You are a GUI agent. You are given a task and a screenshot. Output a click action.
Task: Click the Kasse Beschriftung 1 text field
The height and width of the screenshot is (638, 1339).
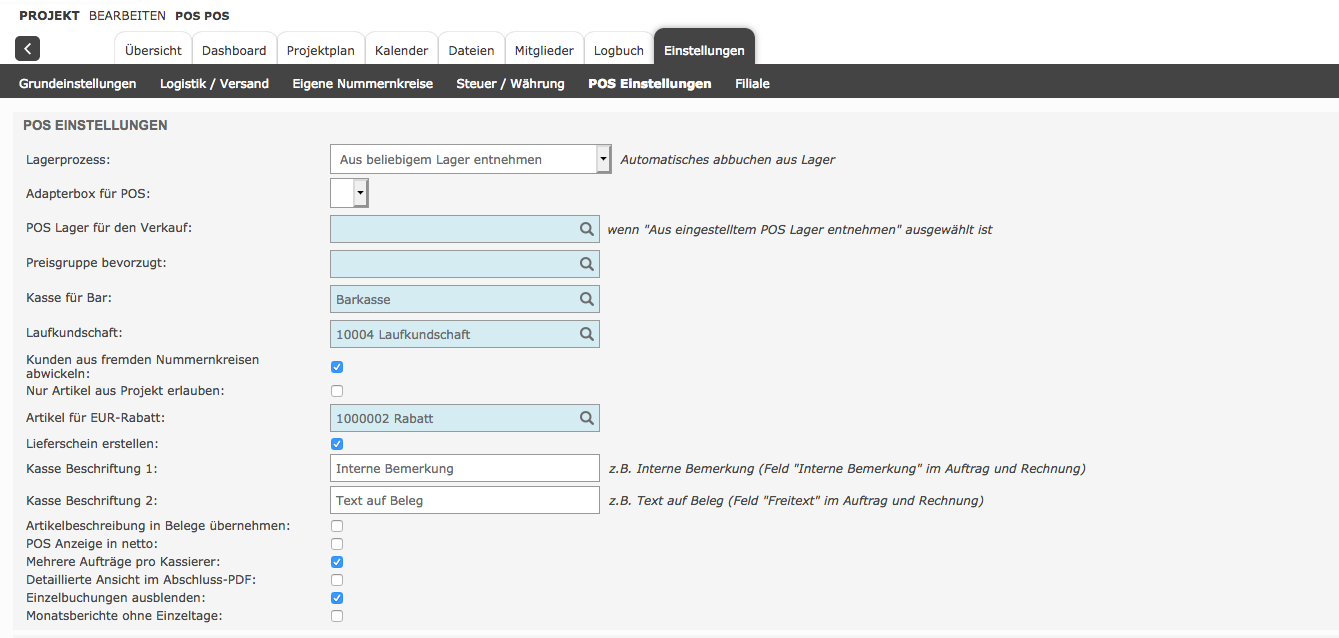pyautogui.click(x=464, y=469)
